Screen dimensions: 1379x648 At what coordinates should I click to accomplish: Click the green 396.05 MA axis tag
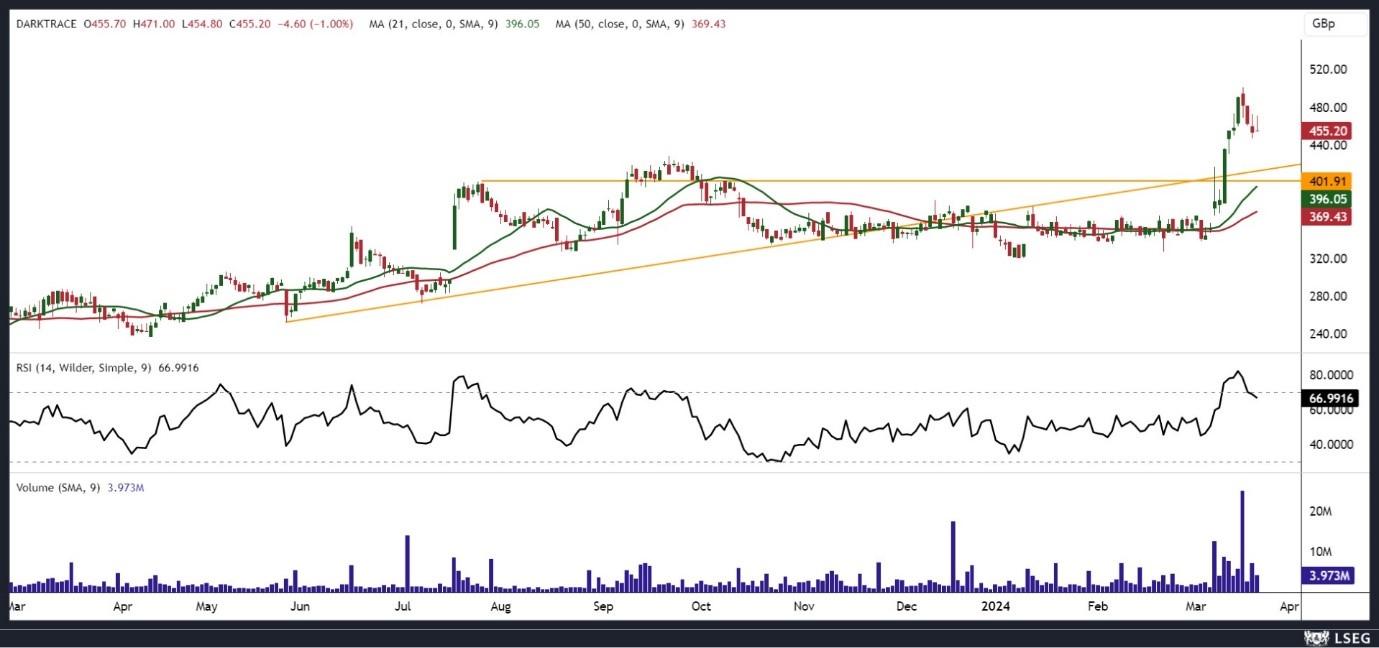(1327, 199)
